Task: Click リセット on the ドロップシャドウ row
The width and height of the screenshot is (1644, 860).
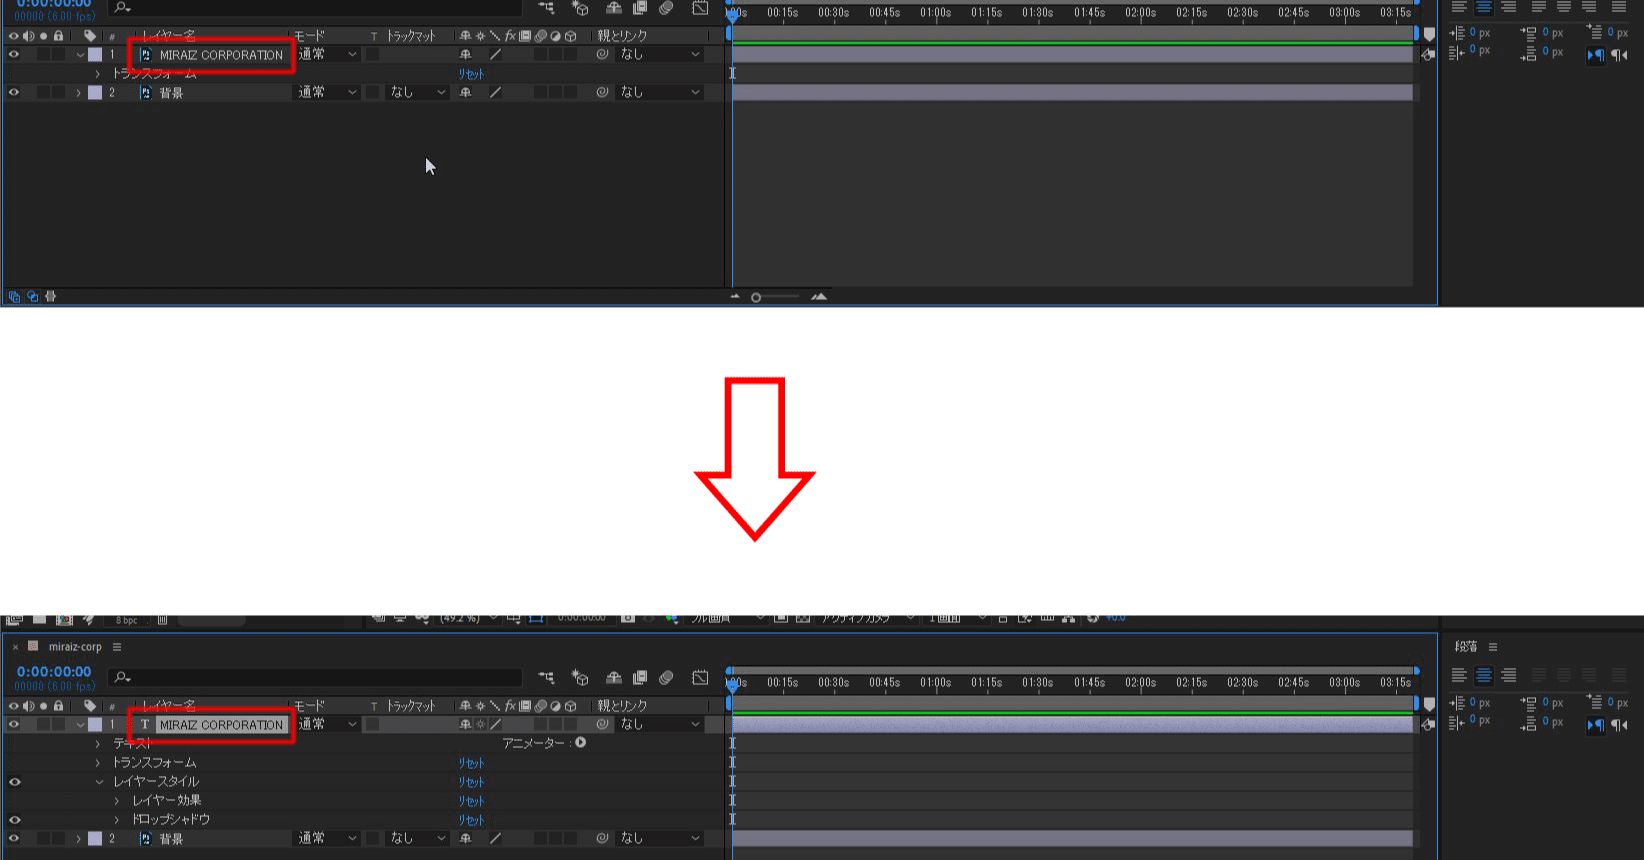Action: coord(471,820)
